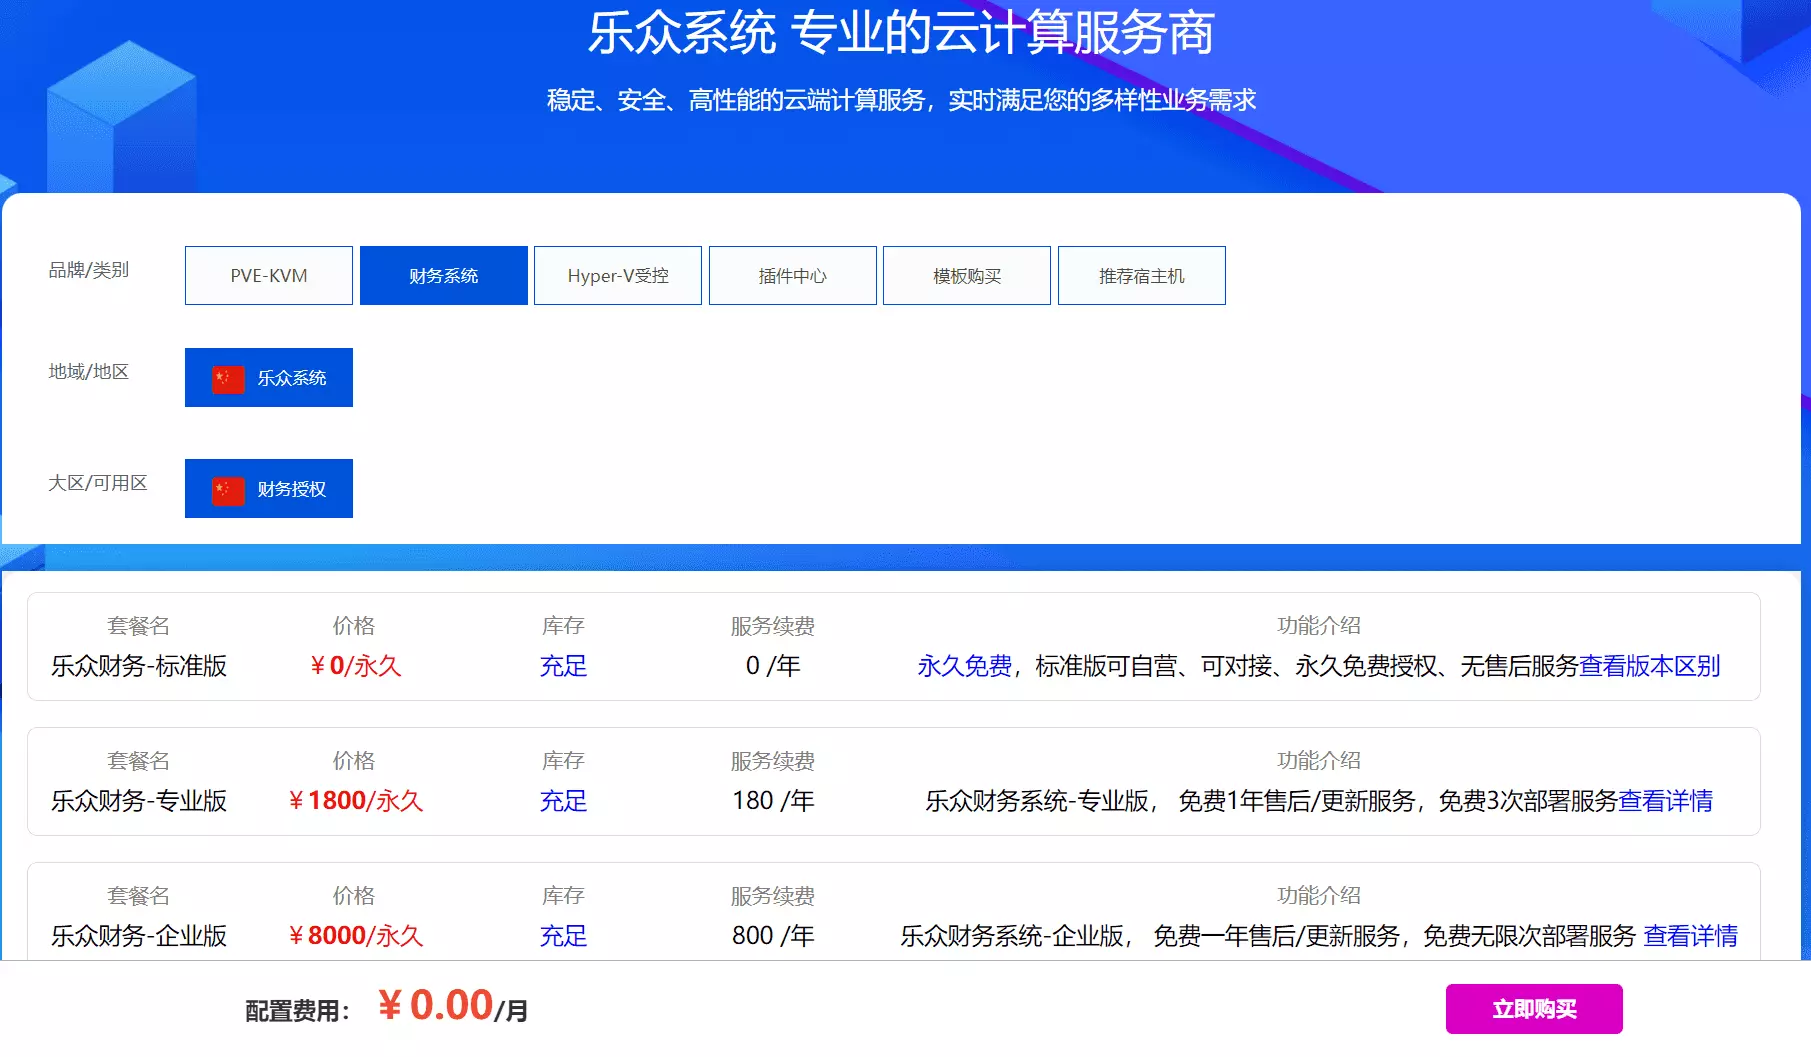Click 充足 stock status for 标准版

563,666
